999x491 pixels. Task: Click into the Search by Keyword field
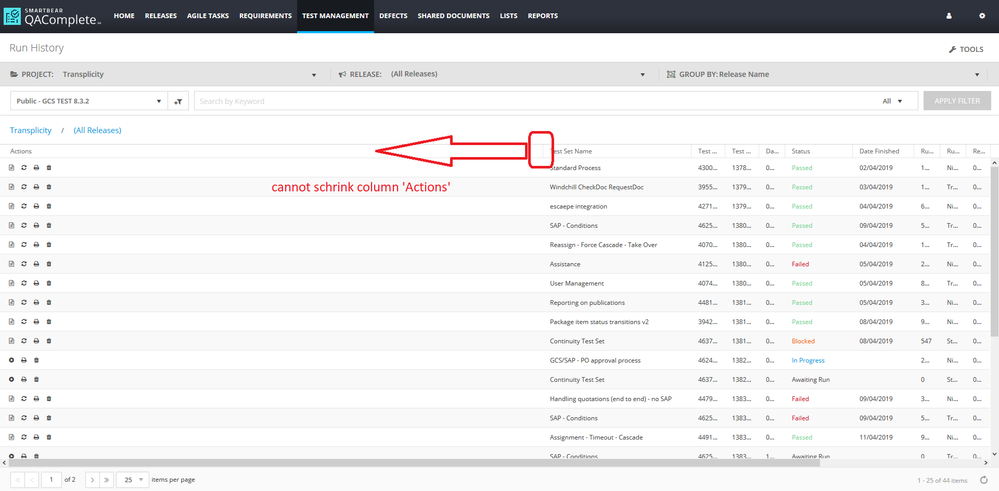coord(530,101)
